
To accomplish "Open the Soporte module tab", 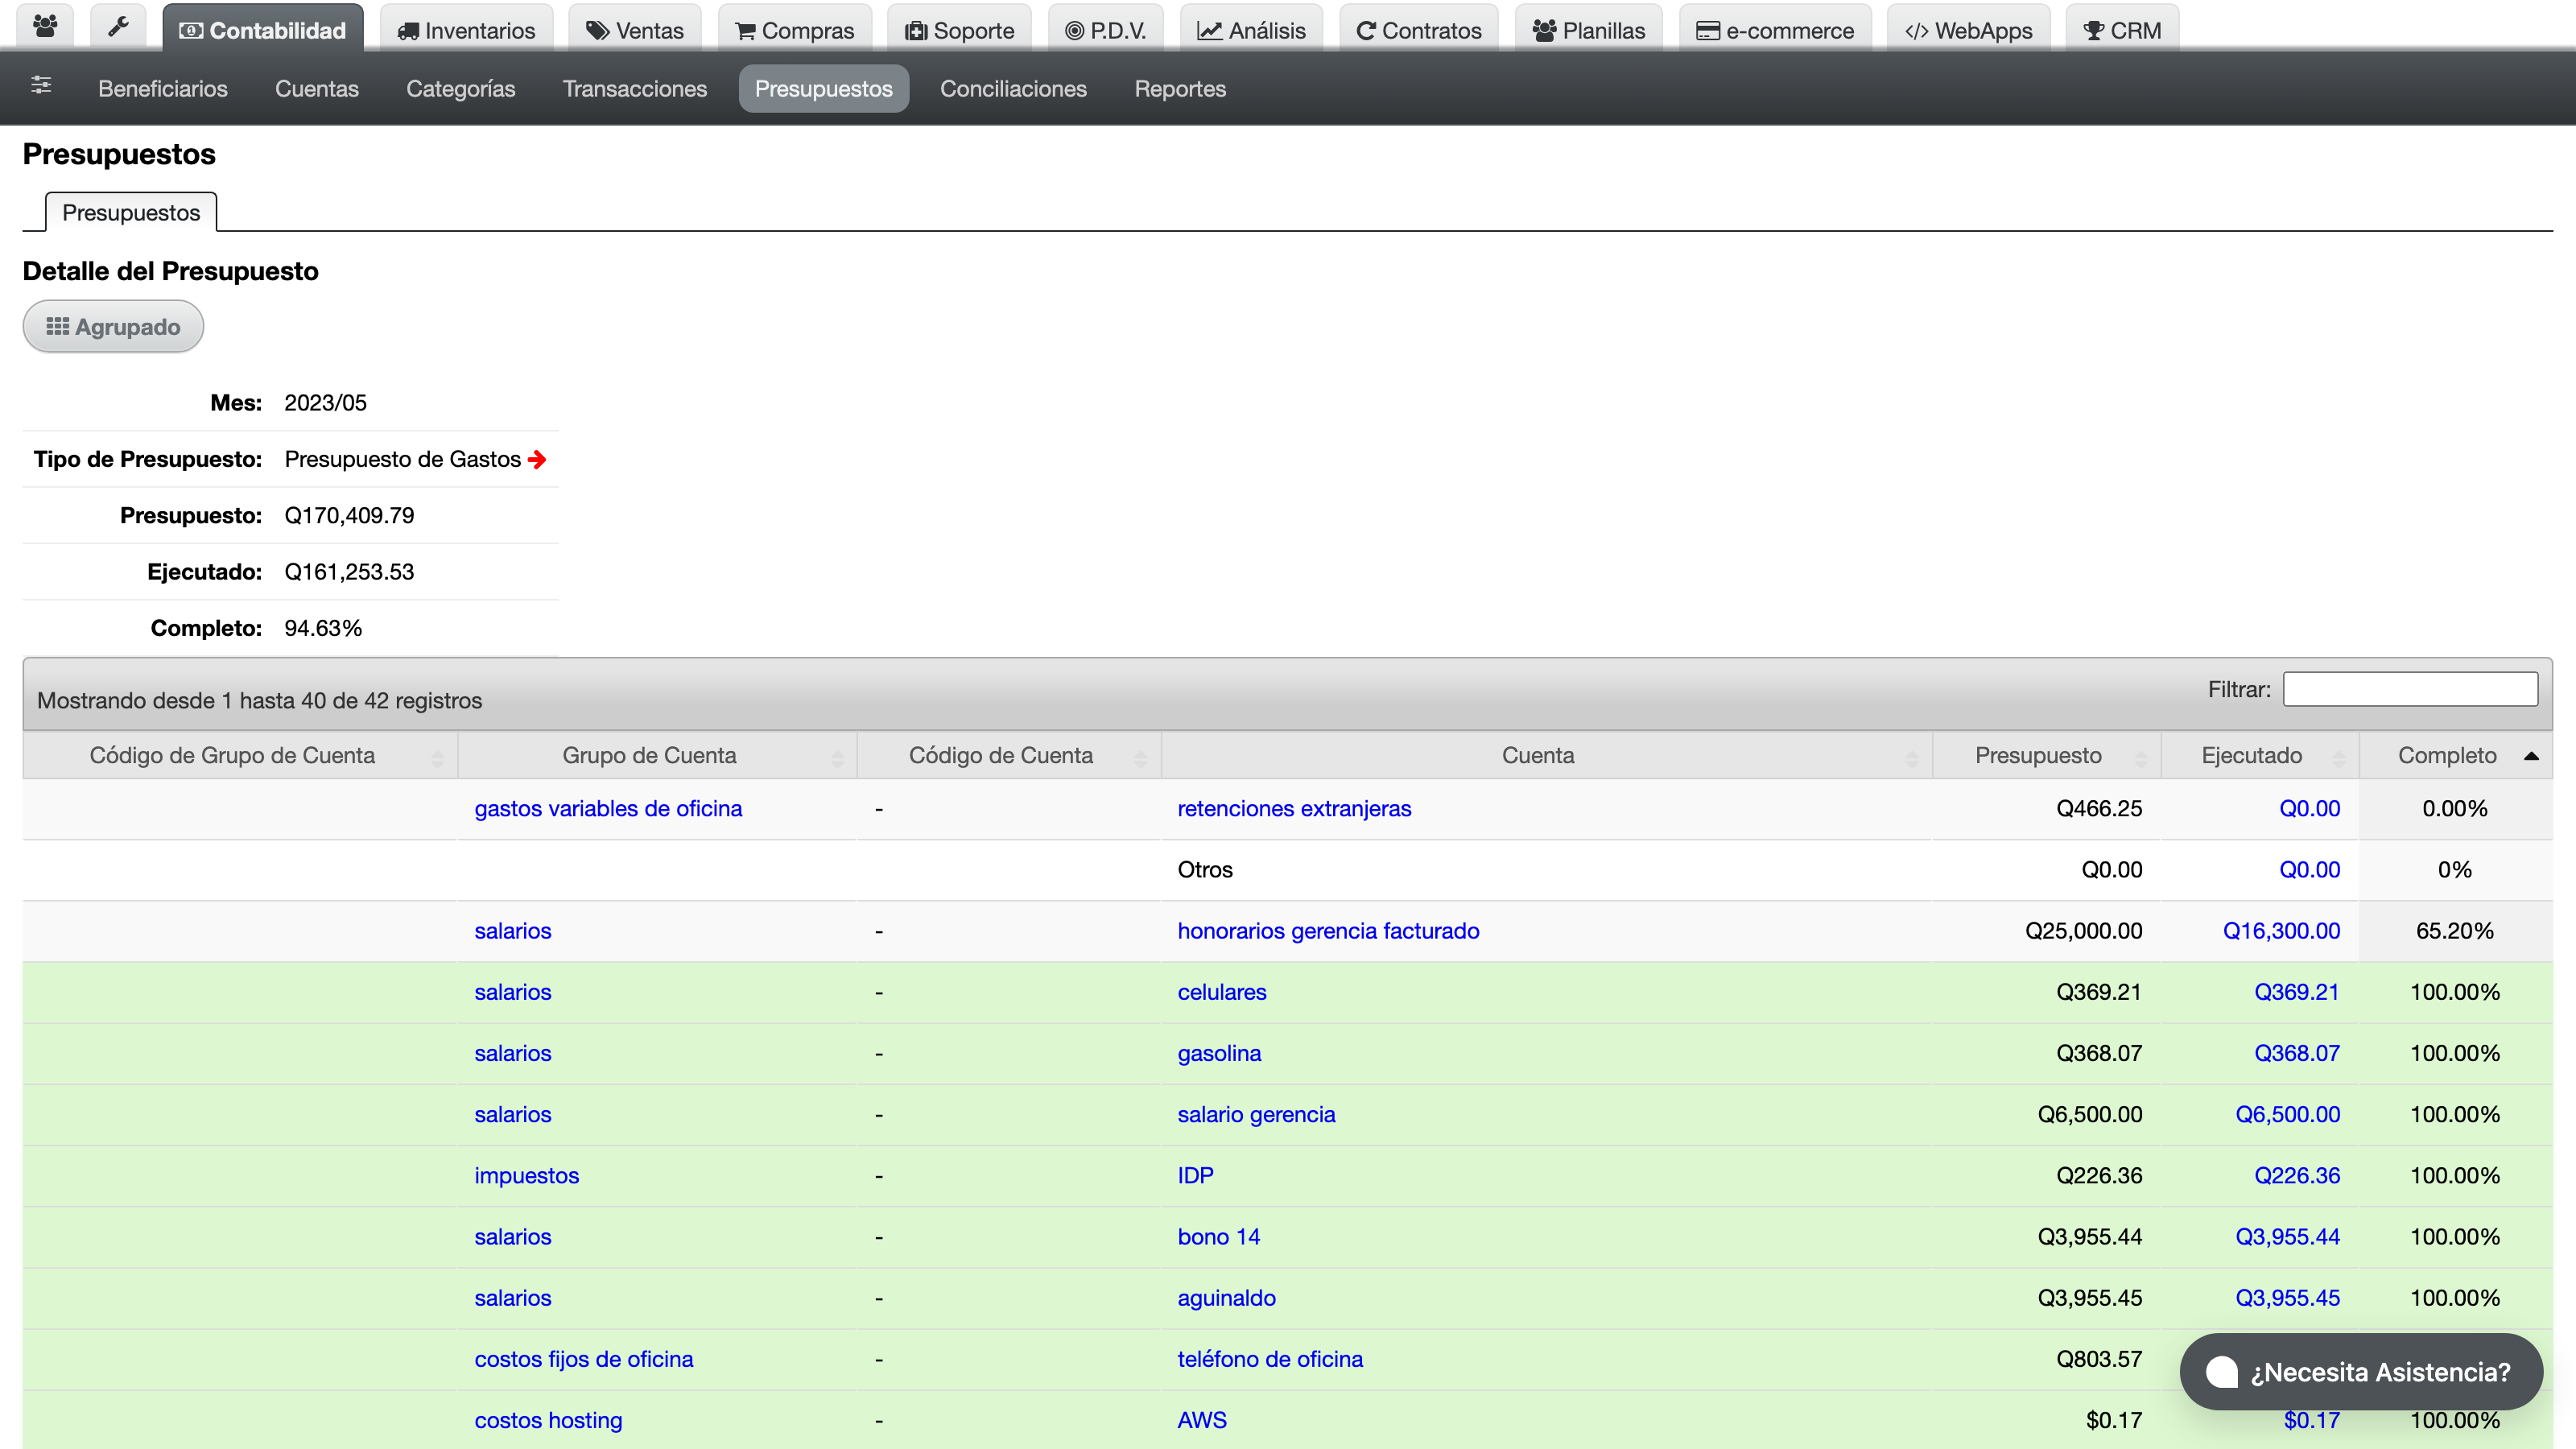I will tap(960, 30).
